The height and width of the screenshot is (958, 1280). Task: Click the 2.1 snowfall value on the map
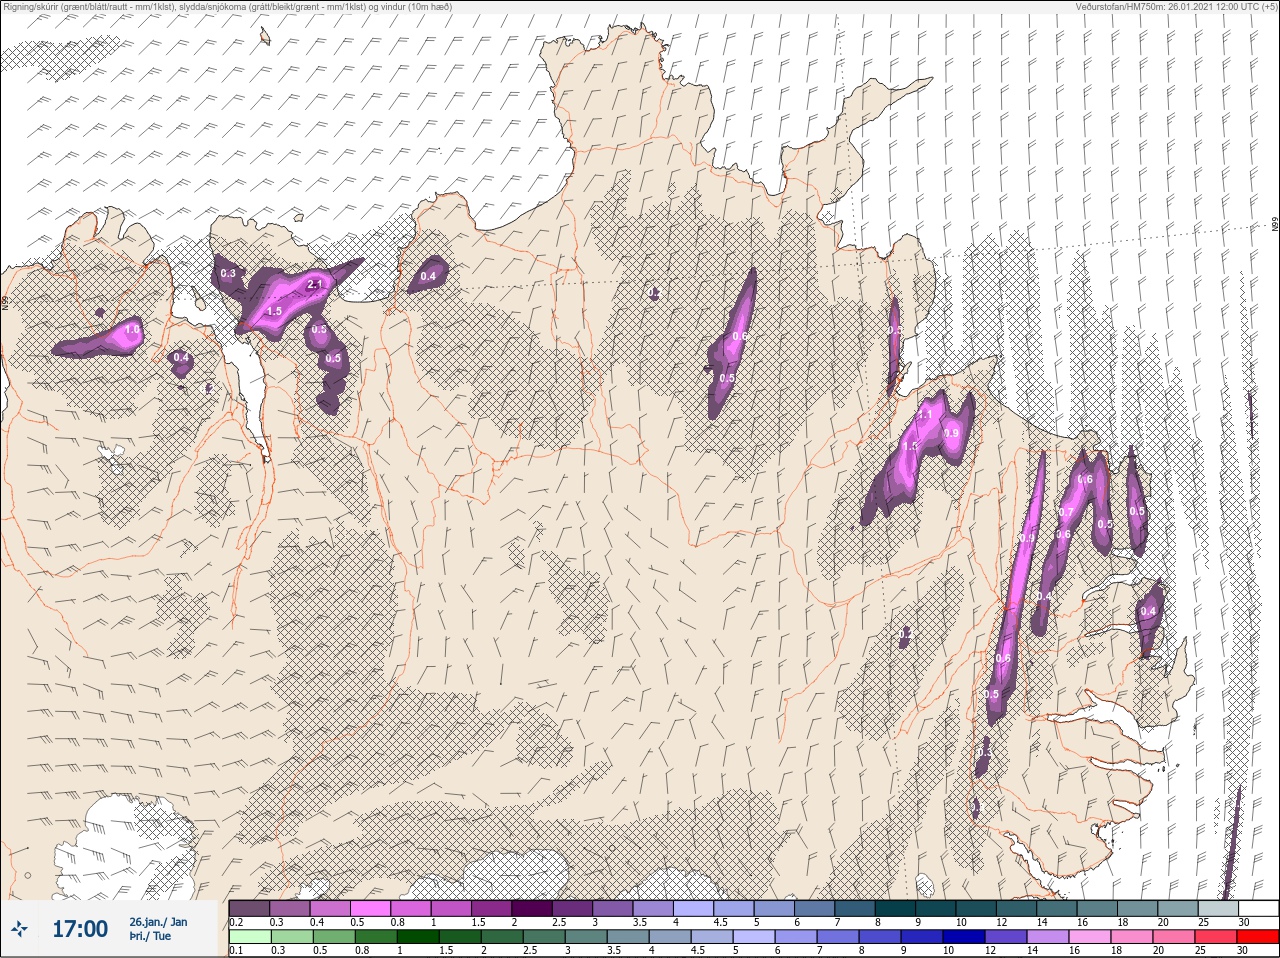[315, 285]
